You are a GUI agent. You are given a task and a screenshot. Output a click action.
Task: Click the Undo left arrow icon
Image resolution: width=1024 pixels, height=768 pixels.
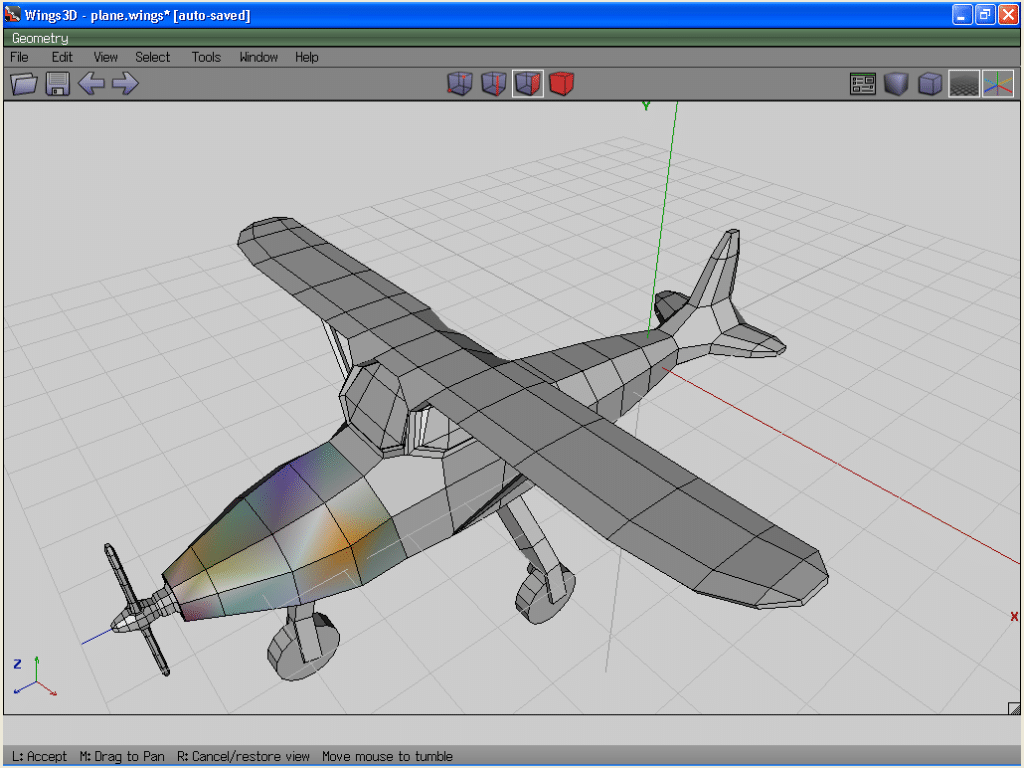(x=91, y=84)
